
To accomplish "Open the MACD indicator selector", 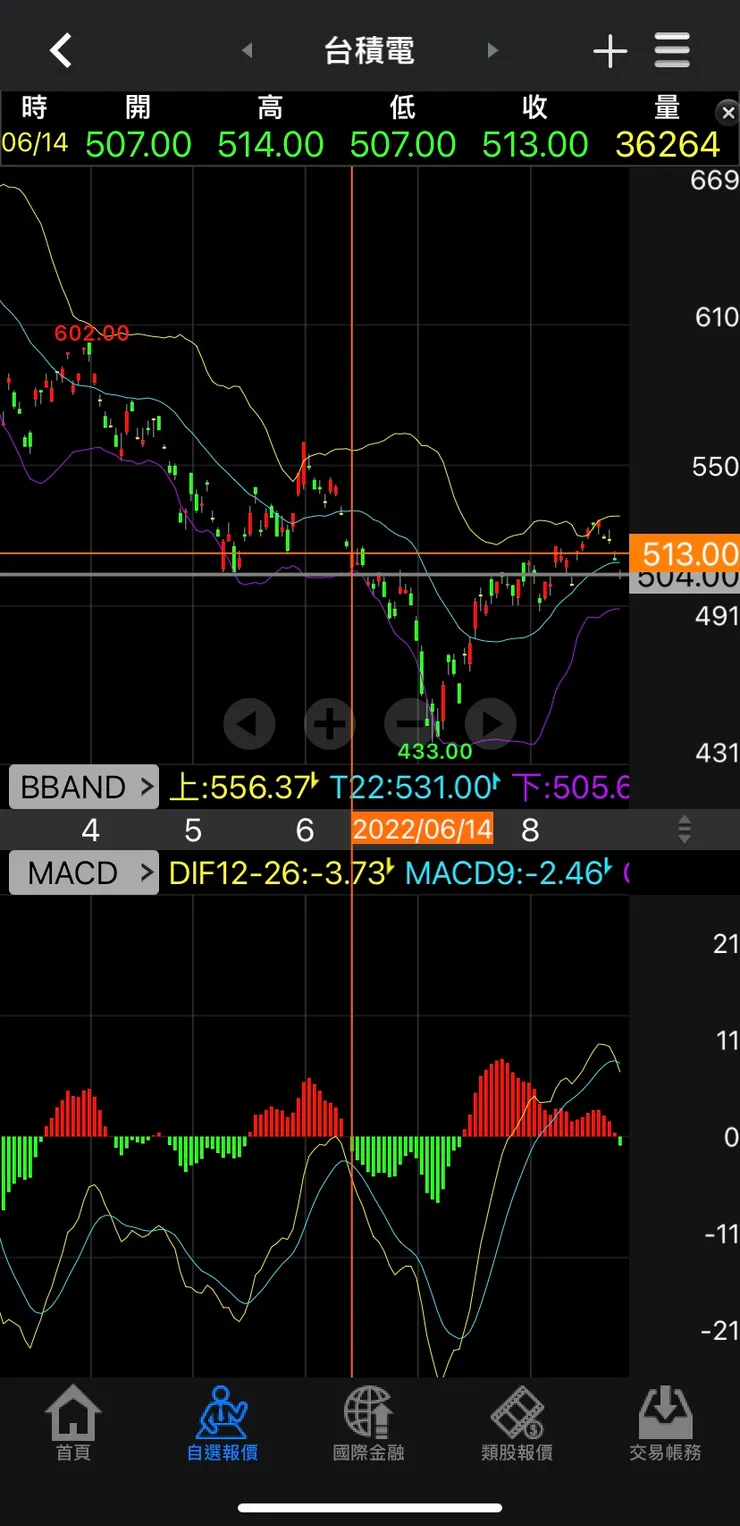I will [x=84, y=873].
